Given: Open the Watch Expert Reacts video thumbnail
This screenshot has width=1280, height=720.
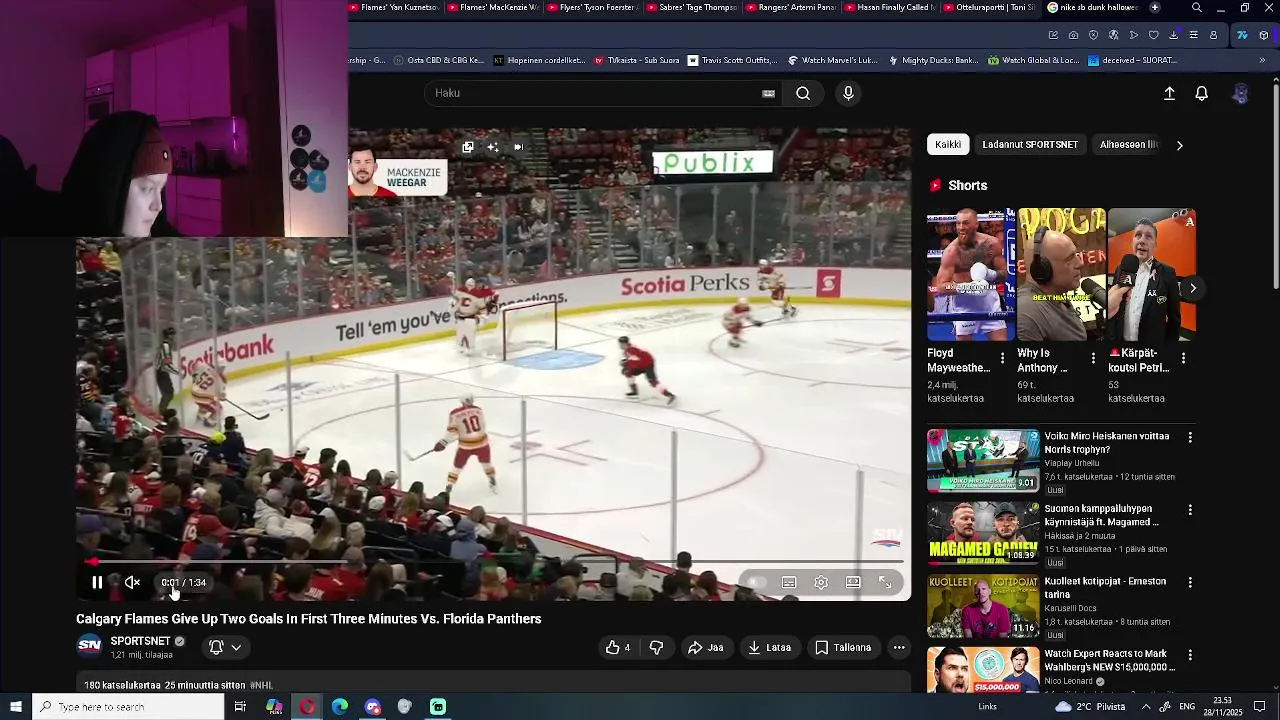Looking at the screenshot, I should point(983,670).
